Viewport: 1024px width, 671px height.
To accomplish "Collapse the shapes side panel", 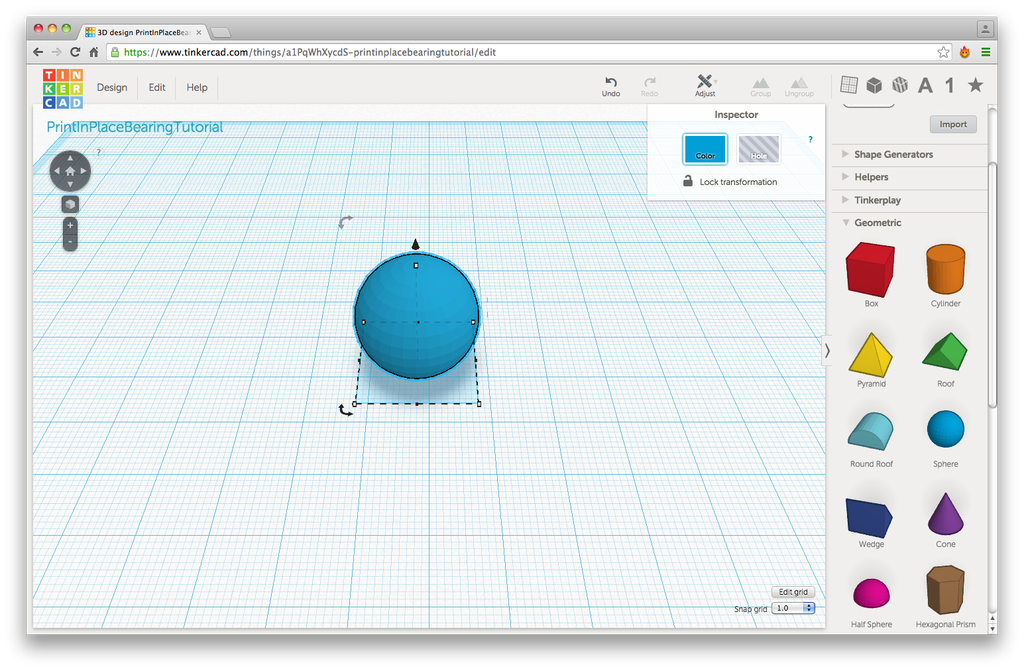I will (x=827, y=351).
